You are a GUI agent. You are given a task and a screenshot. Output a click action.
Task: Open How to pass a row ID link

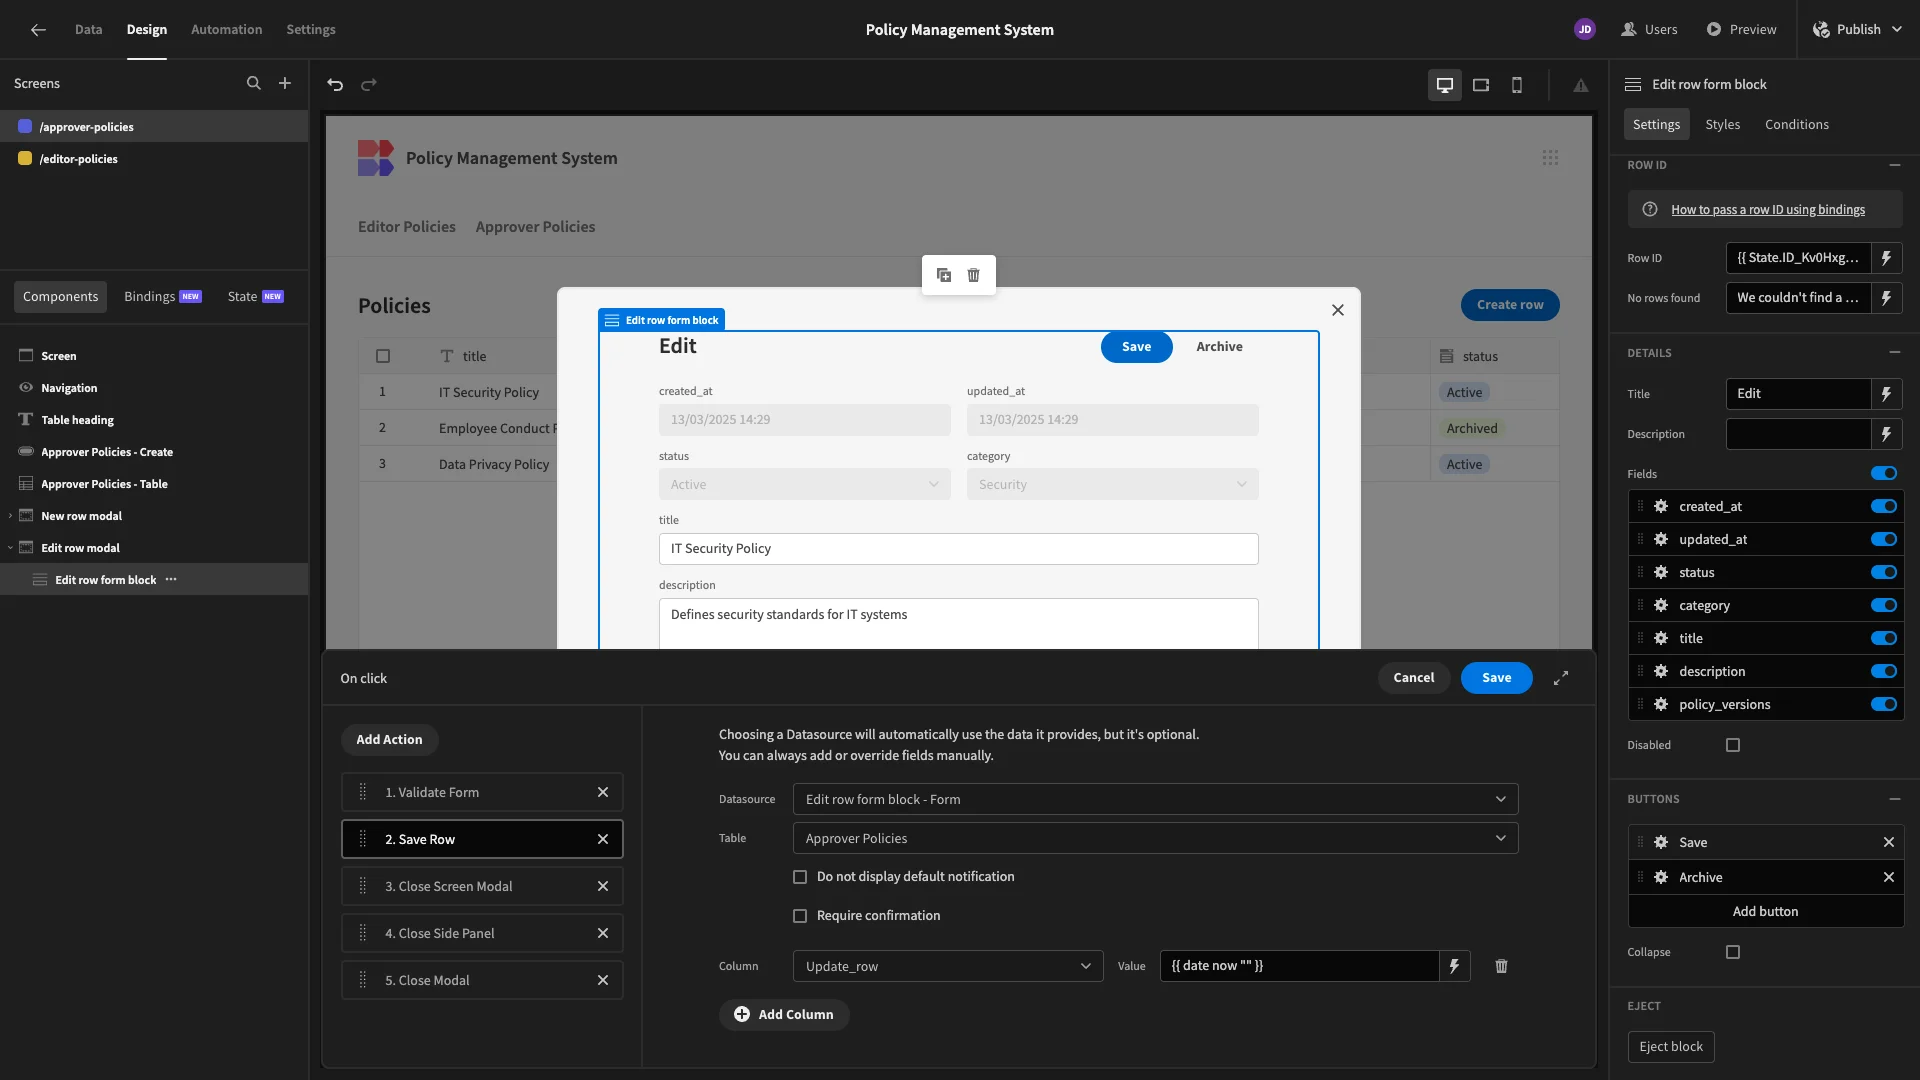pyautogui.click(x=1767, y=210)
